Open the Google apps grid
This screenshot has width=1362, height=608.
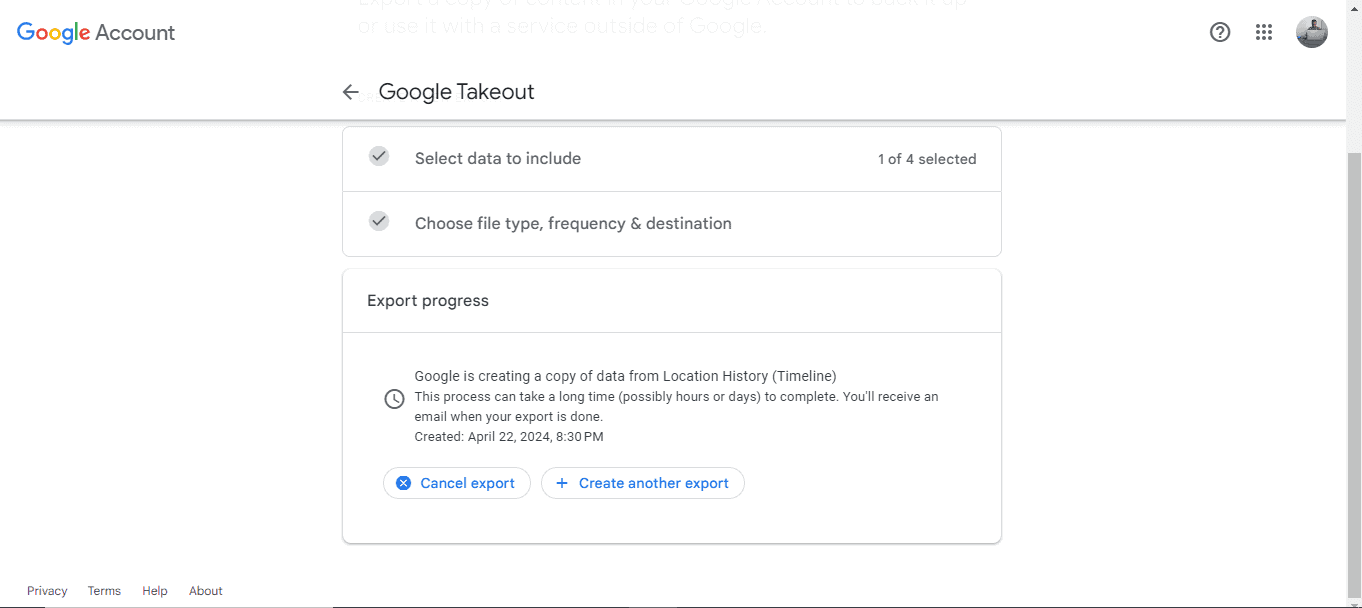tap(1263, 32)
